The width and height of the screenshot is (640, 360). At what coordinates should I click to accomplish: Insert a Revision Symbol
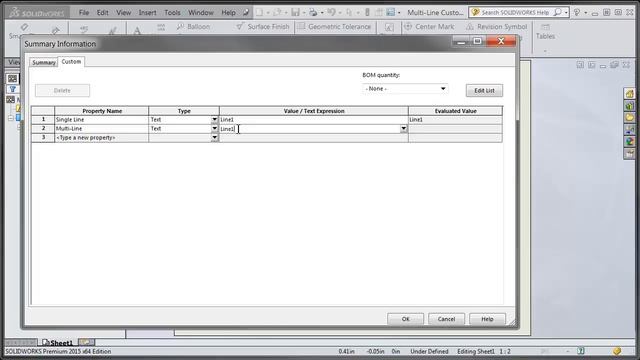tap(496, 27)
